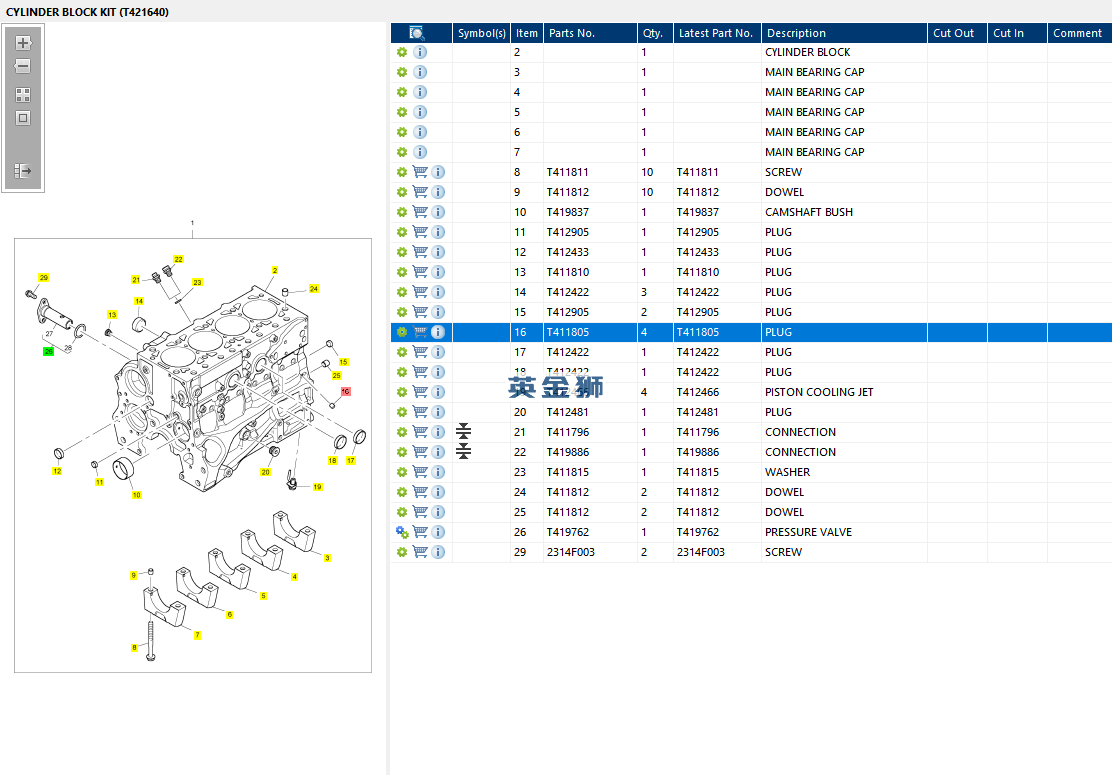Click red callout 16 in the diagram
The height and width of the screenshot is (775, 1112).
tap(346, 391)
